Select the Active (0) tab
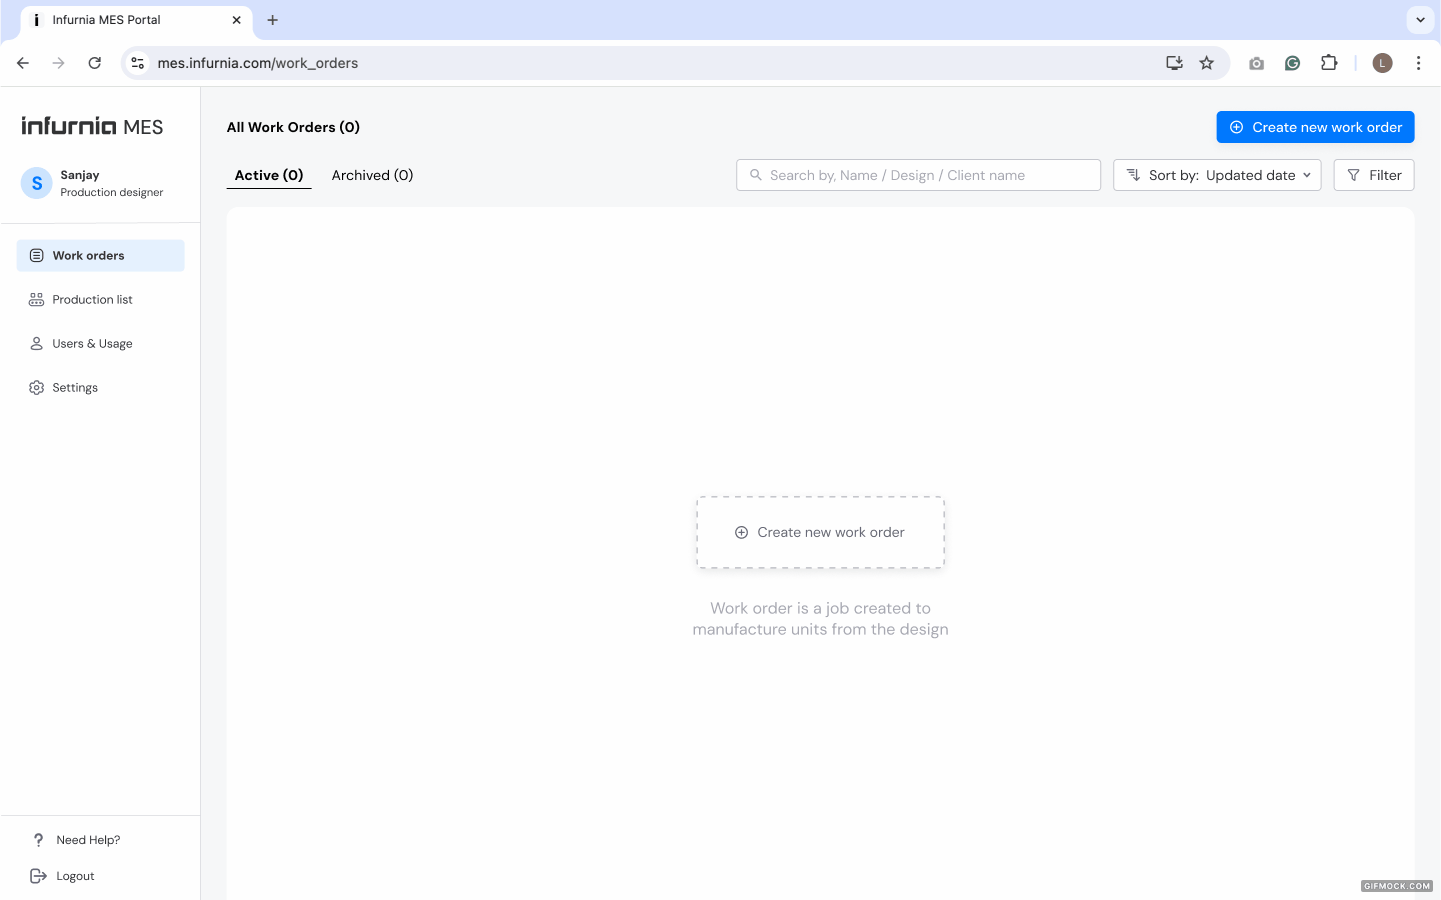The height and width of the screenshot is (900, 1441). 269,175
